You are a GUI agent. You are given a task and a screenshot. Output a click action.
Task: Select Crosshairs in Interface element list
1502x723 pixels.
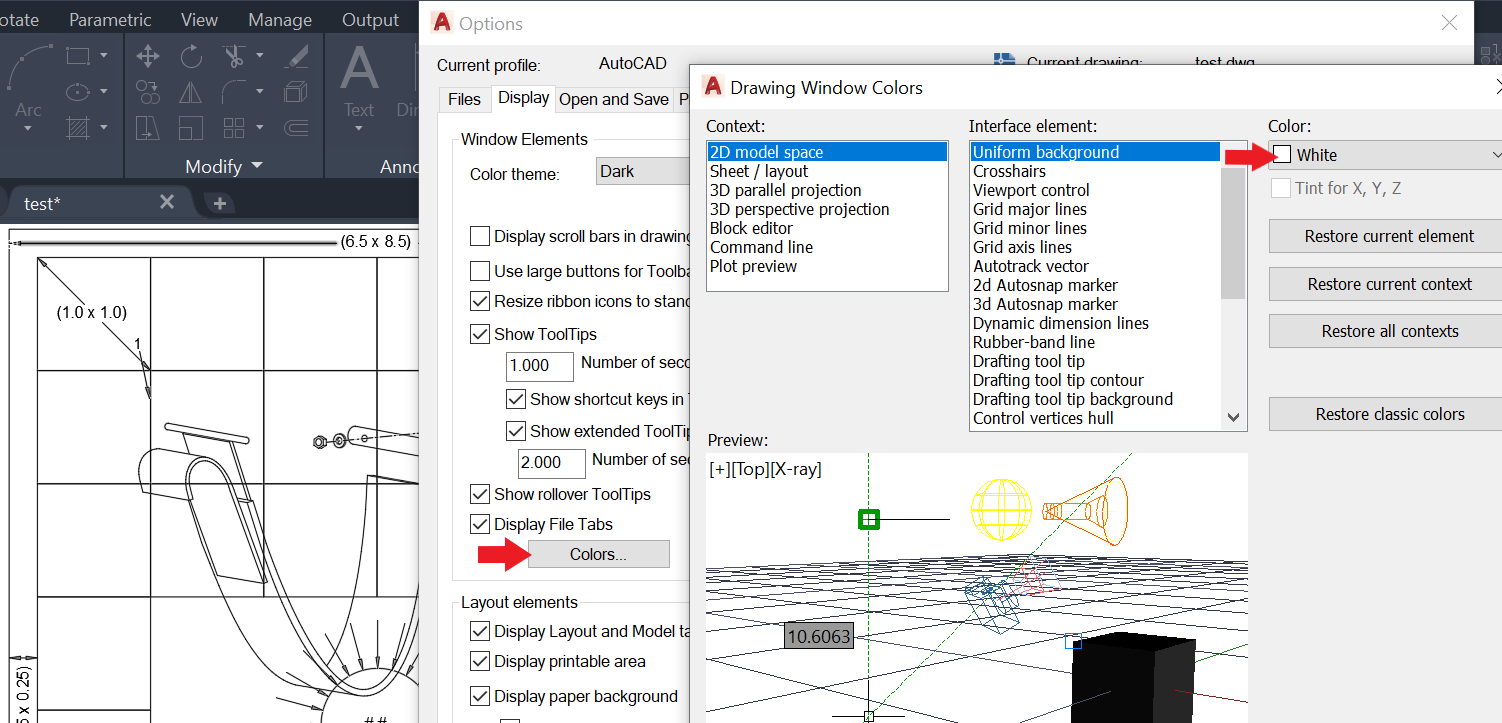tap(1009, 171)
